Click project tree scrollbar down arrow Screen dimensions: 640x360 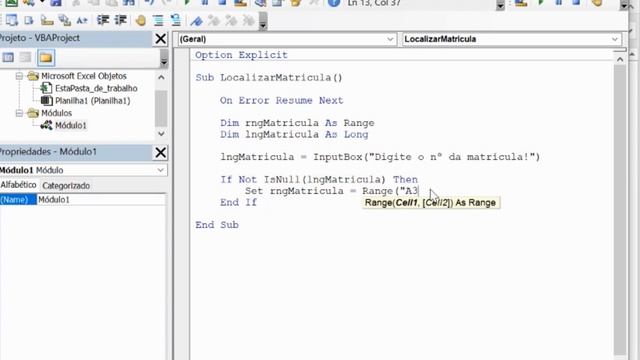click(x=161, y=133)
